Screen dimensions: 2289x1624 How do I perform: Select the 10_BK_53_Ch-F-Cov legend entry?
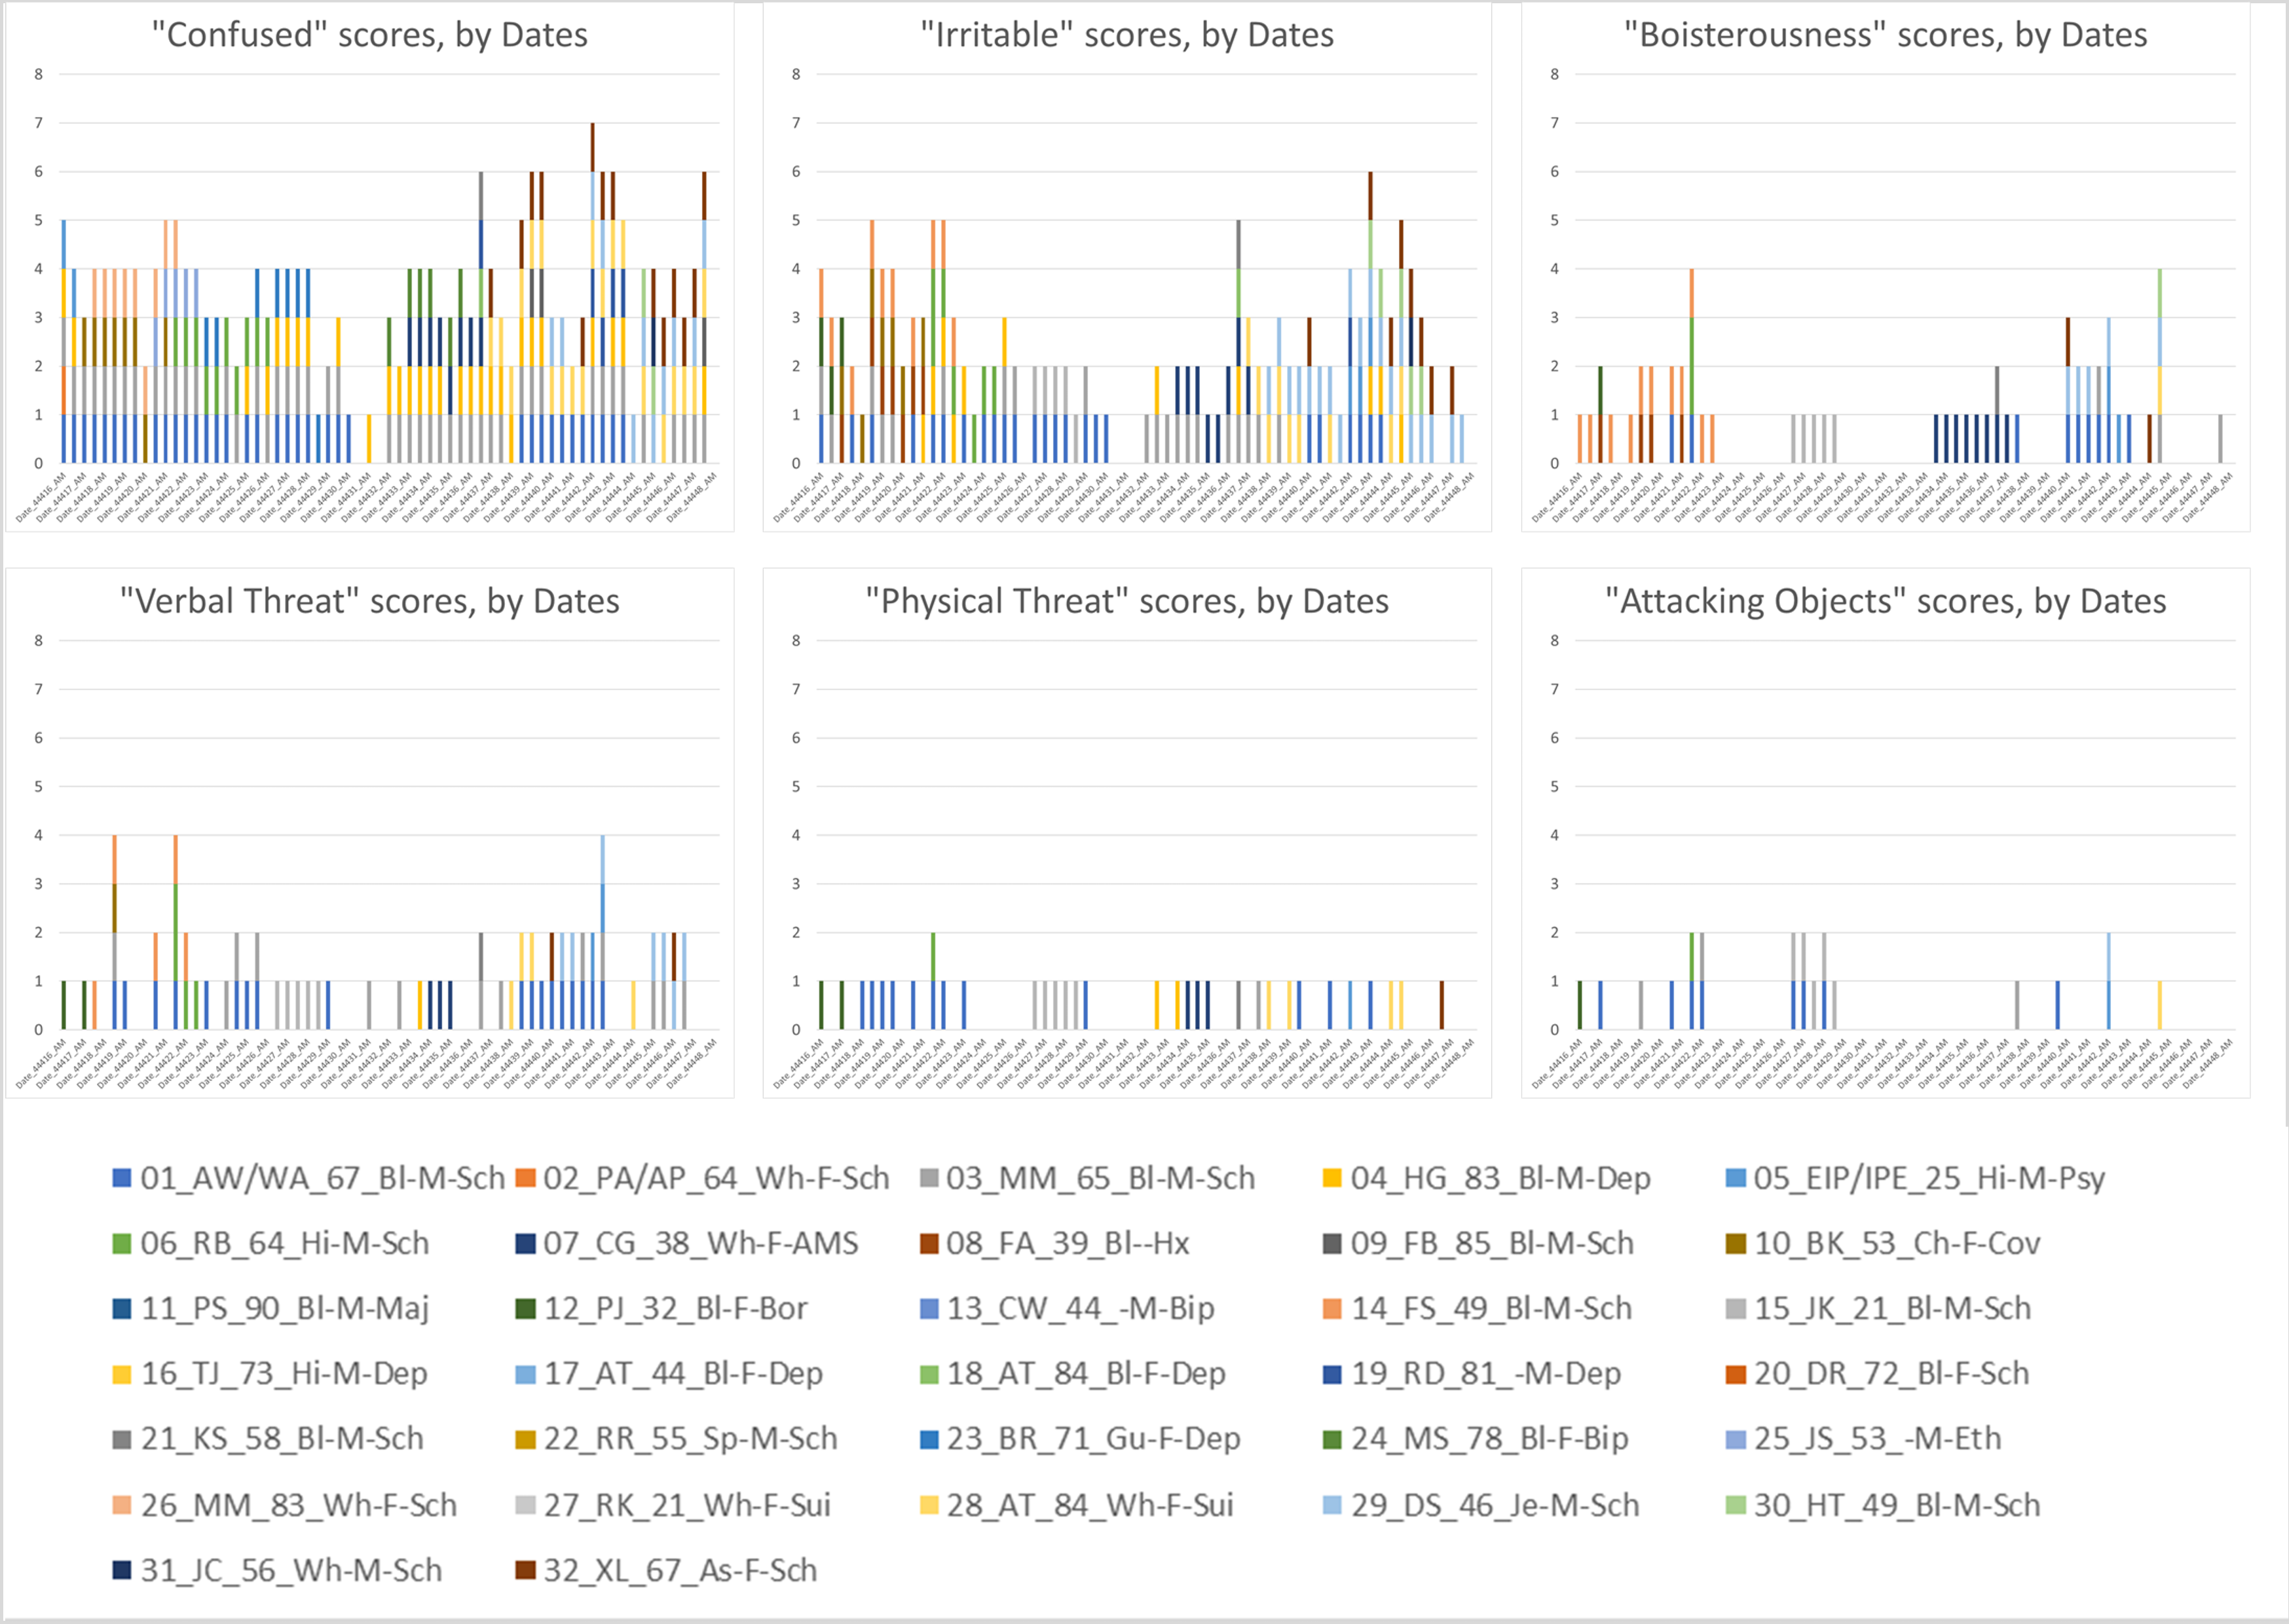1896,1244
